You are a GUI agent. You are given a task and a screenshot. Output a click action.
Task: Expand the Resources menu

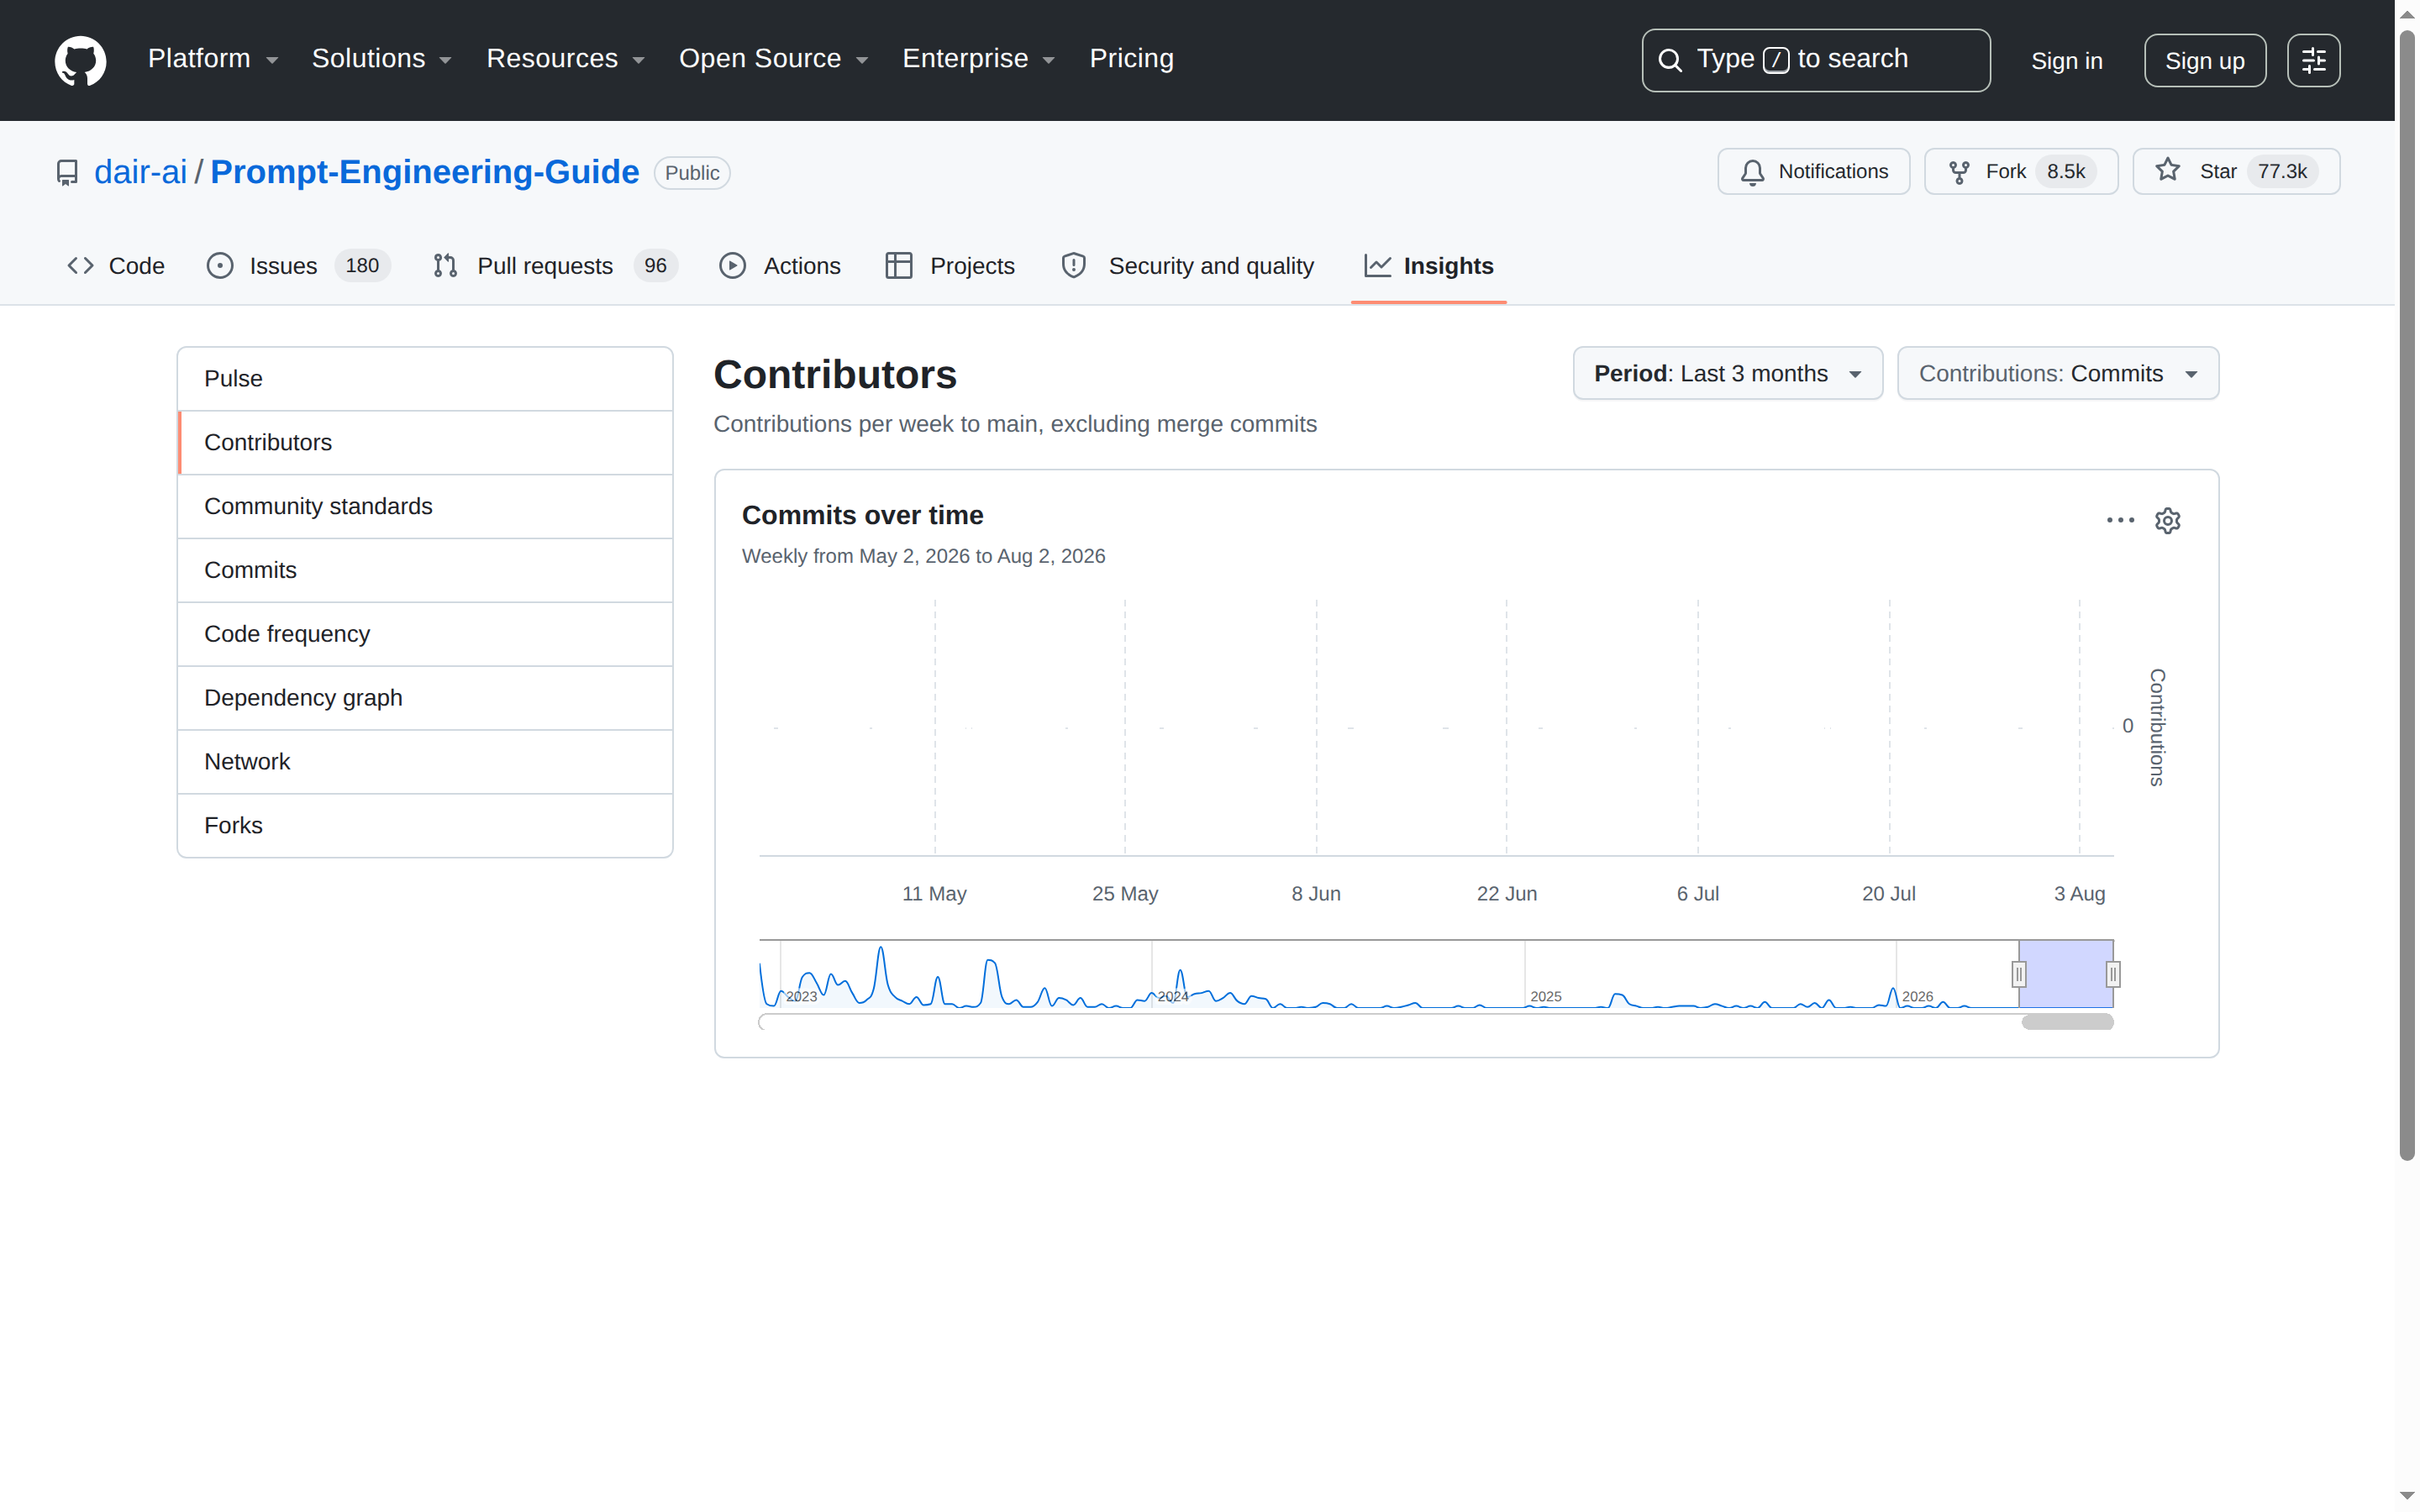pos(565,59)
